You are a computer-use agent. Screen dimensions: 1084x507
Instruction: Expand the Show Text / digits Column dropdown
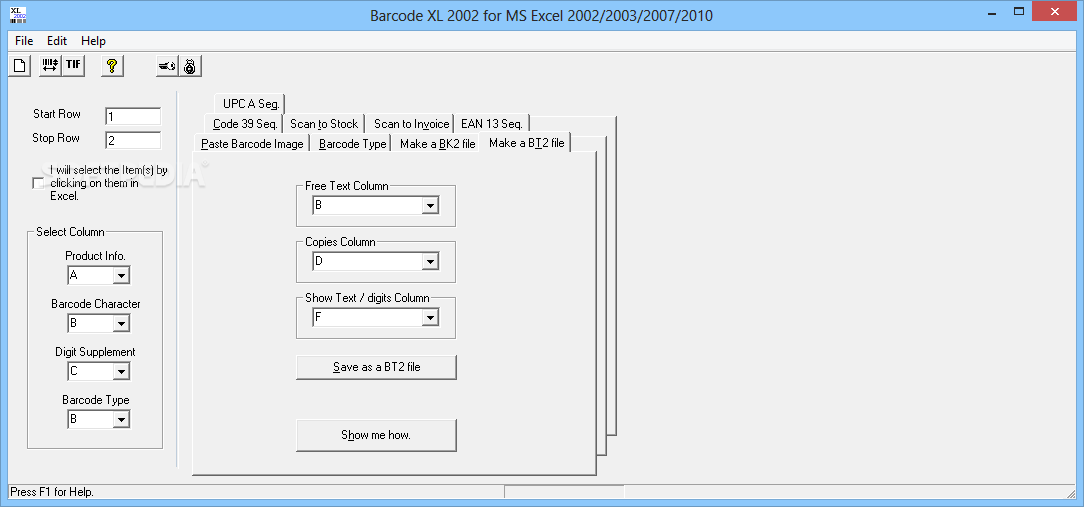[x=431, y=317]
